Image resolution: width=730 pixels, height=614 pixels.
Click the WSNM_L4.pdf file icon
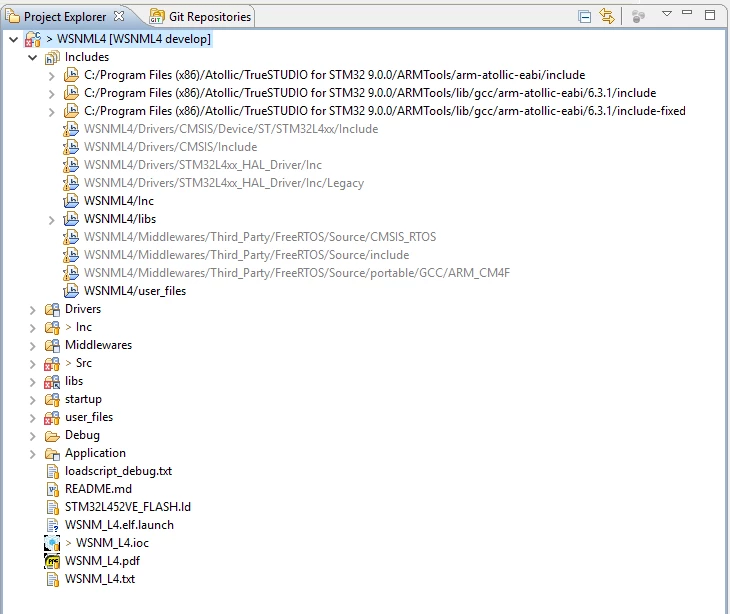(52, 561)
